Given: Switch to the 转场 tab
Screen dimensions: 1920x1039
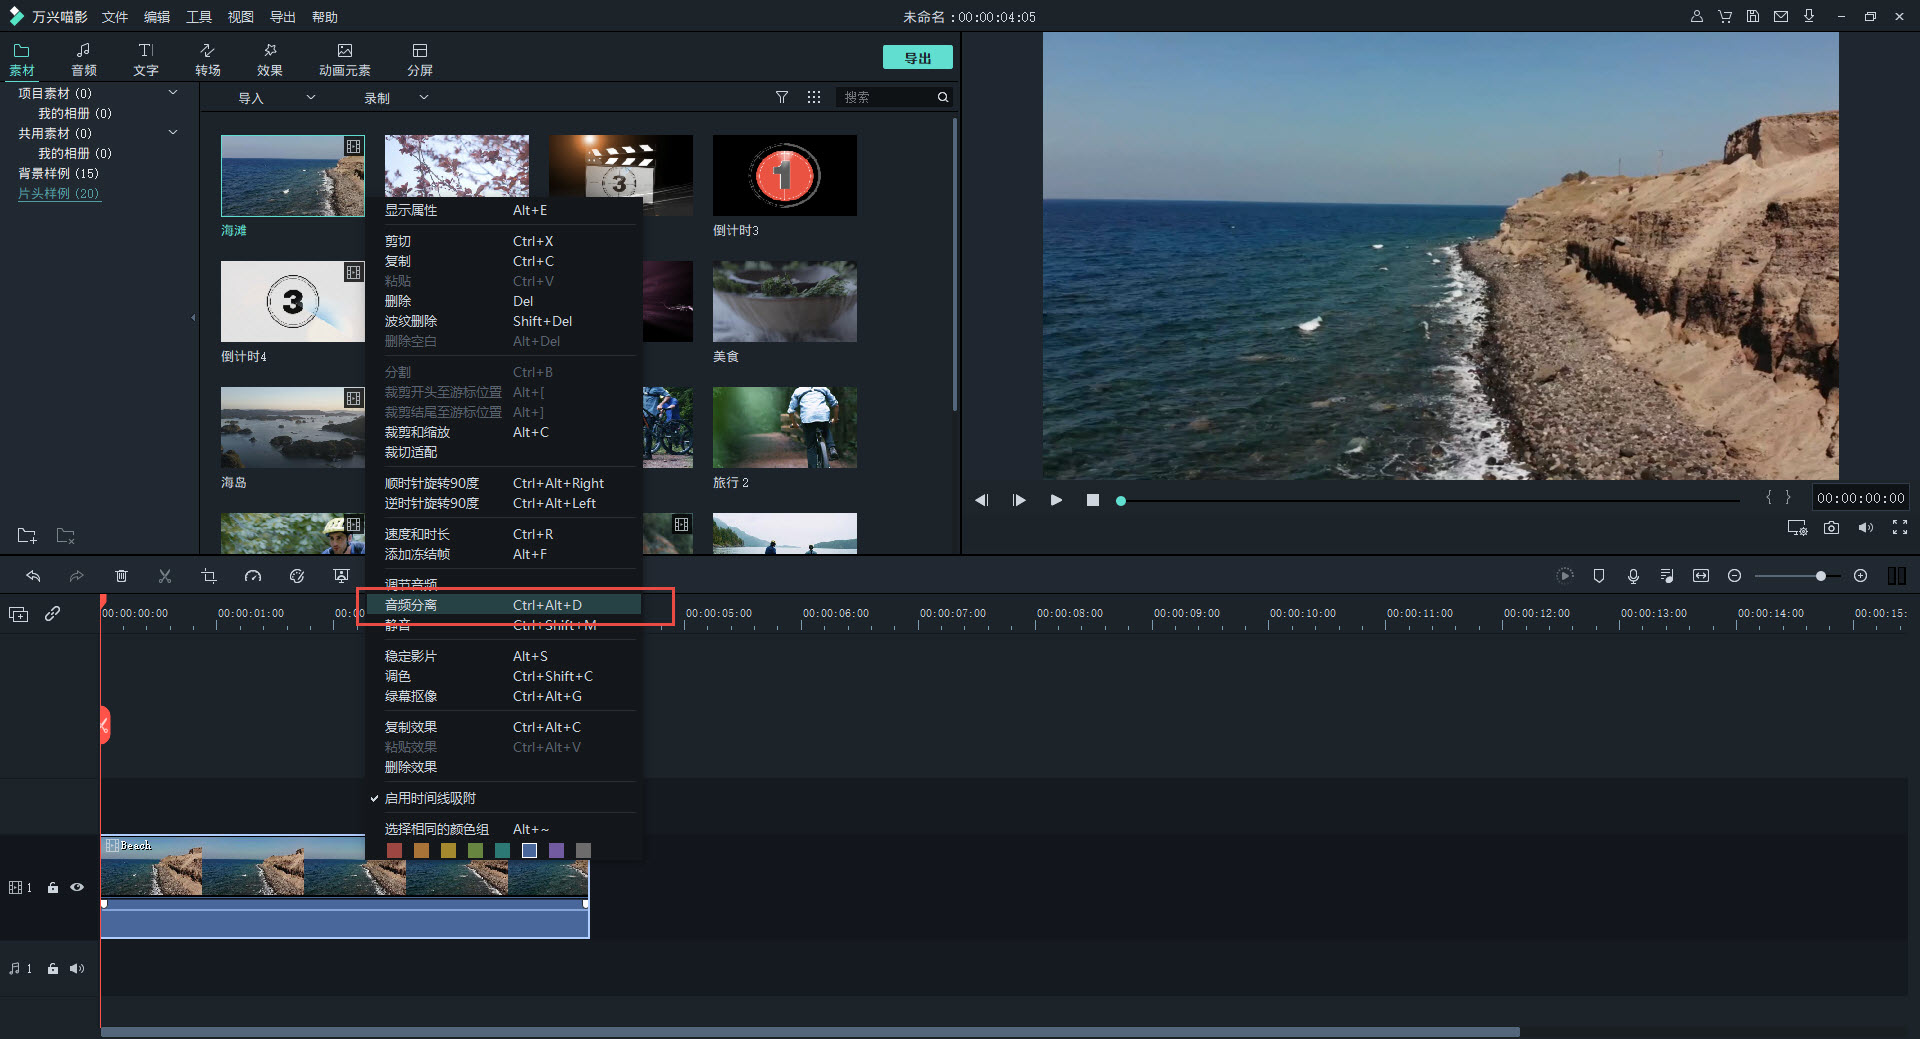Looking at the screenshot, I should point(208,59).
